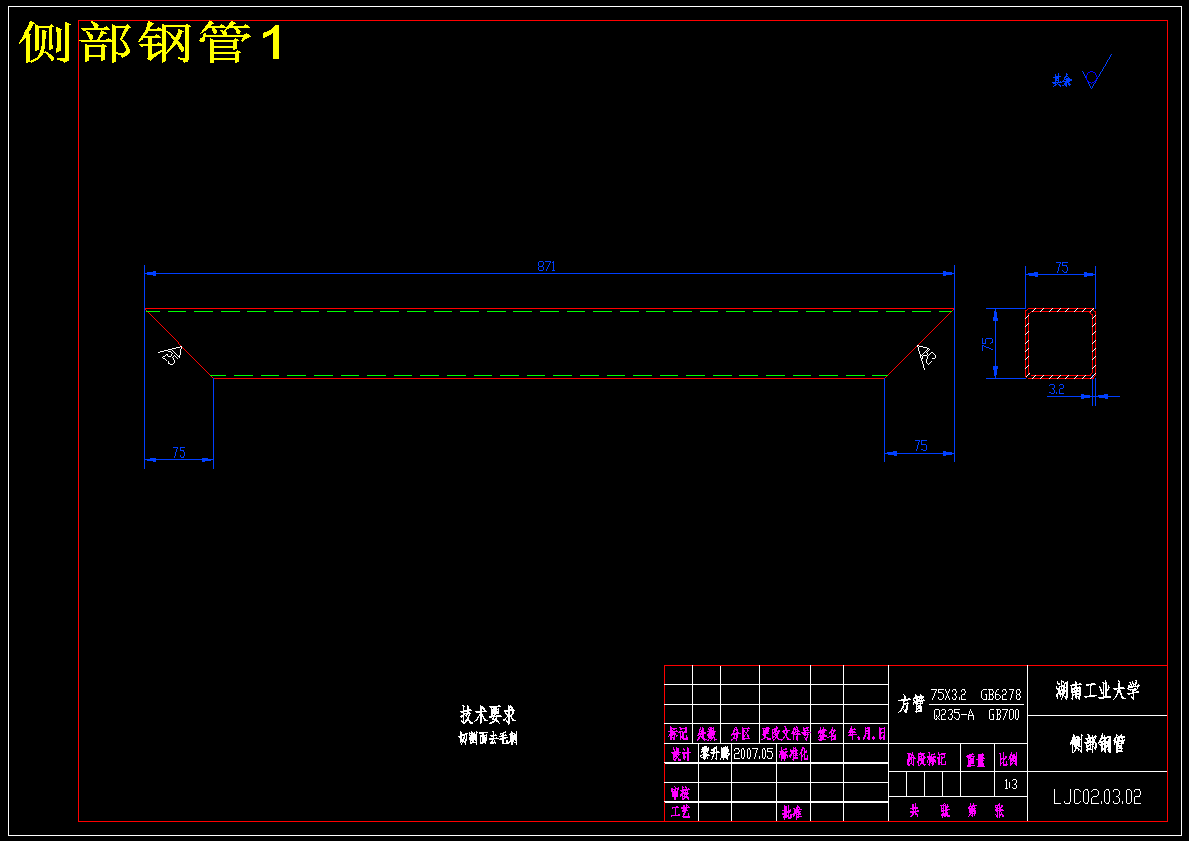Click the 标准化 label
The image size is (1189, 841).
click(794, 754)
